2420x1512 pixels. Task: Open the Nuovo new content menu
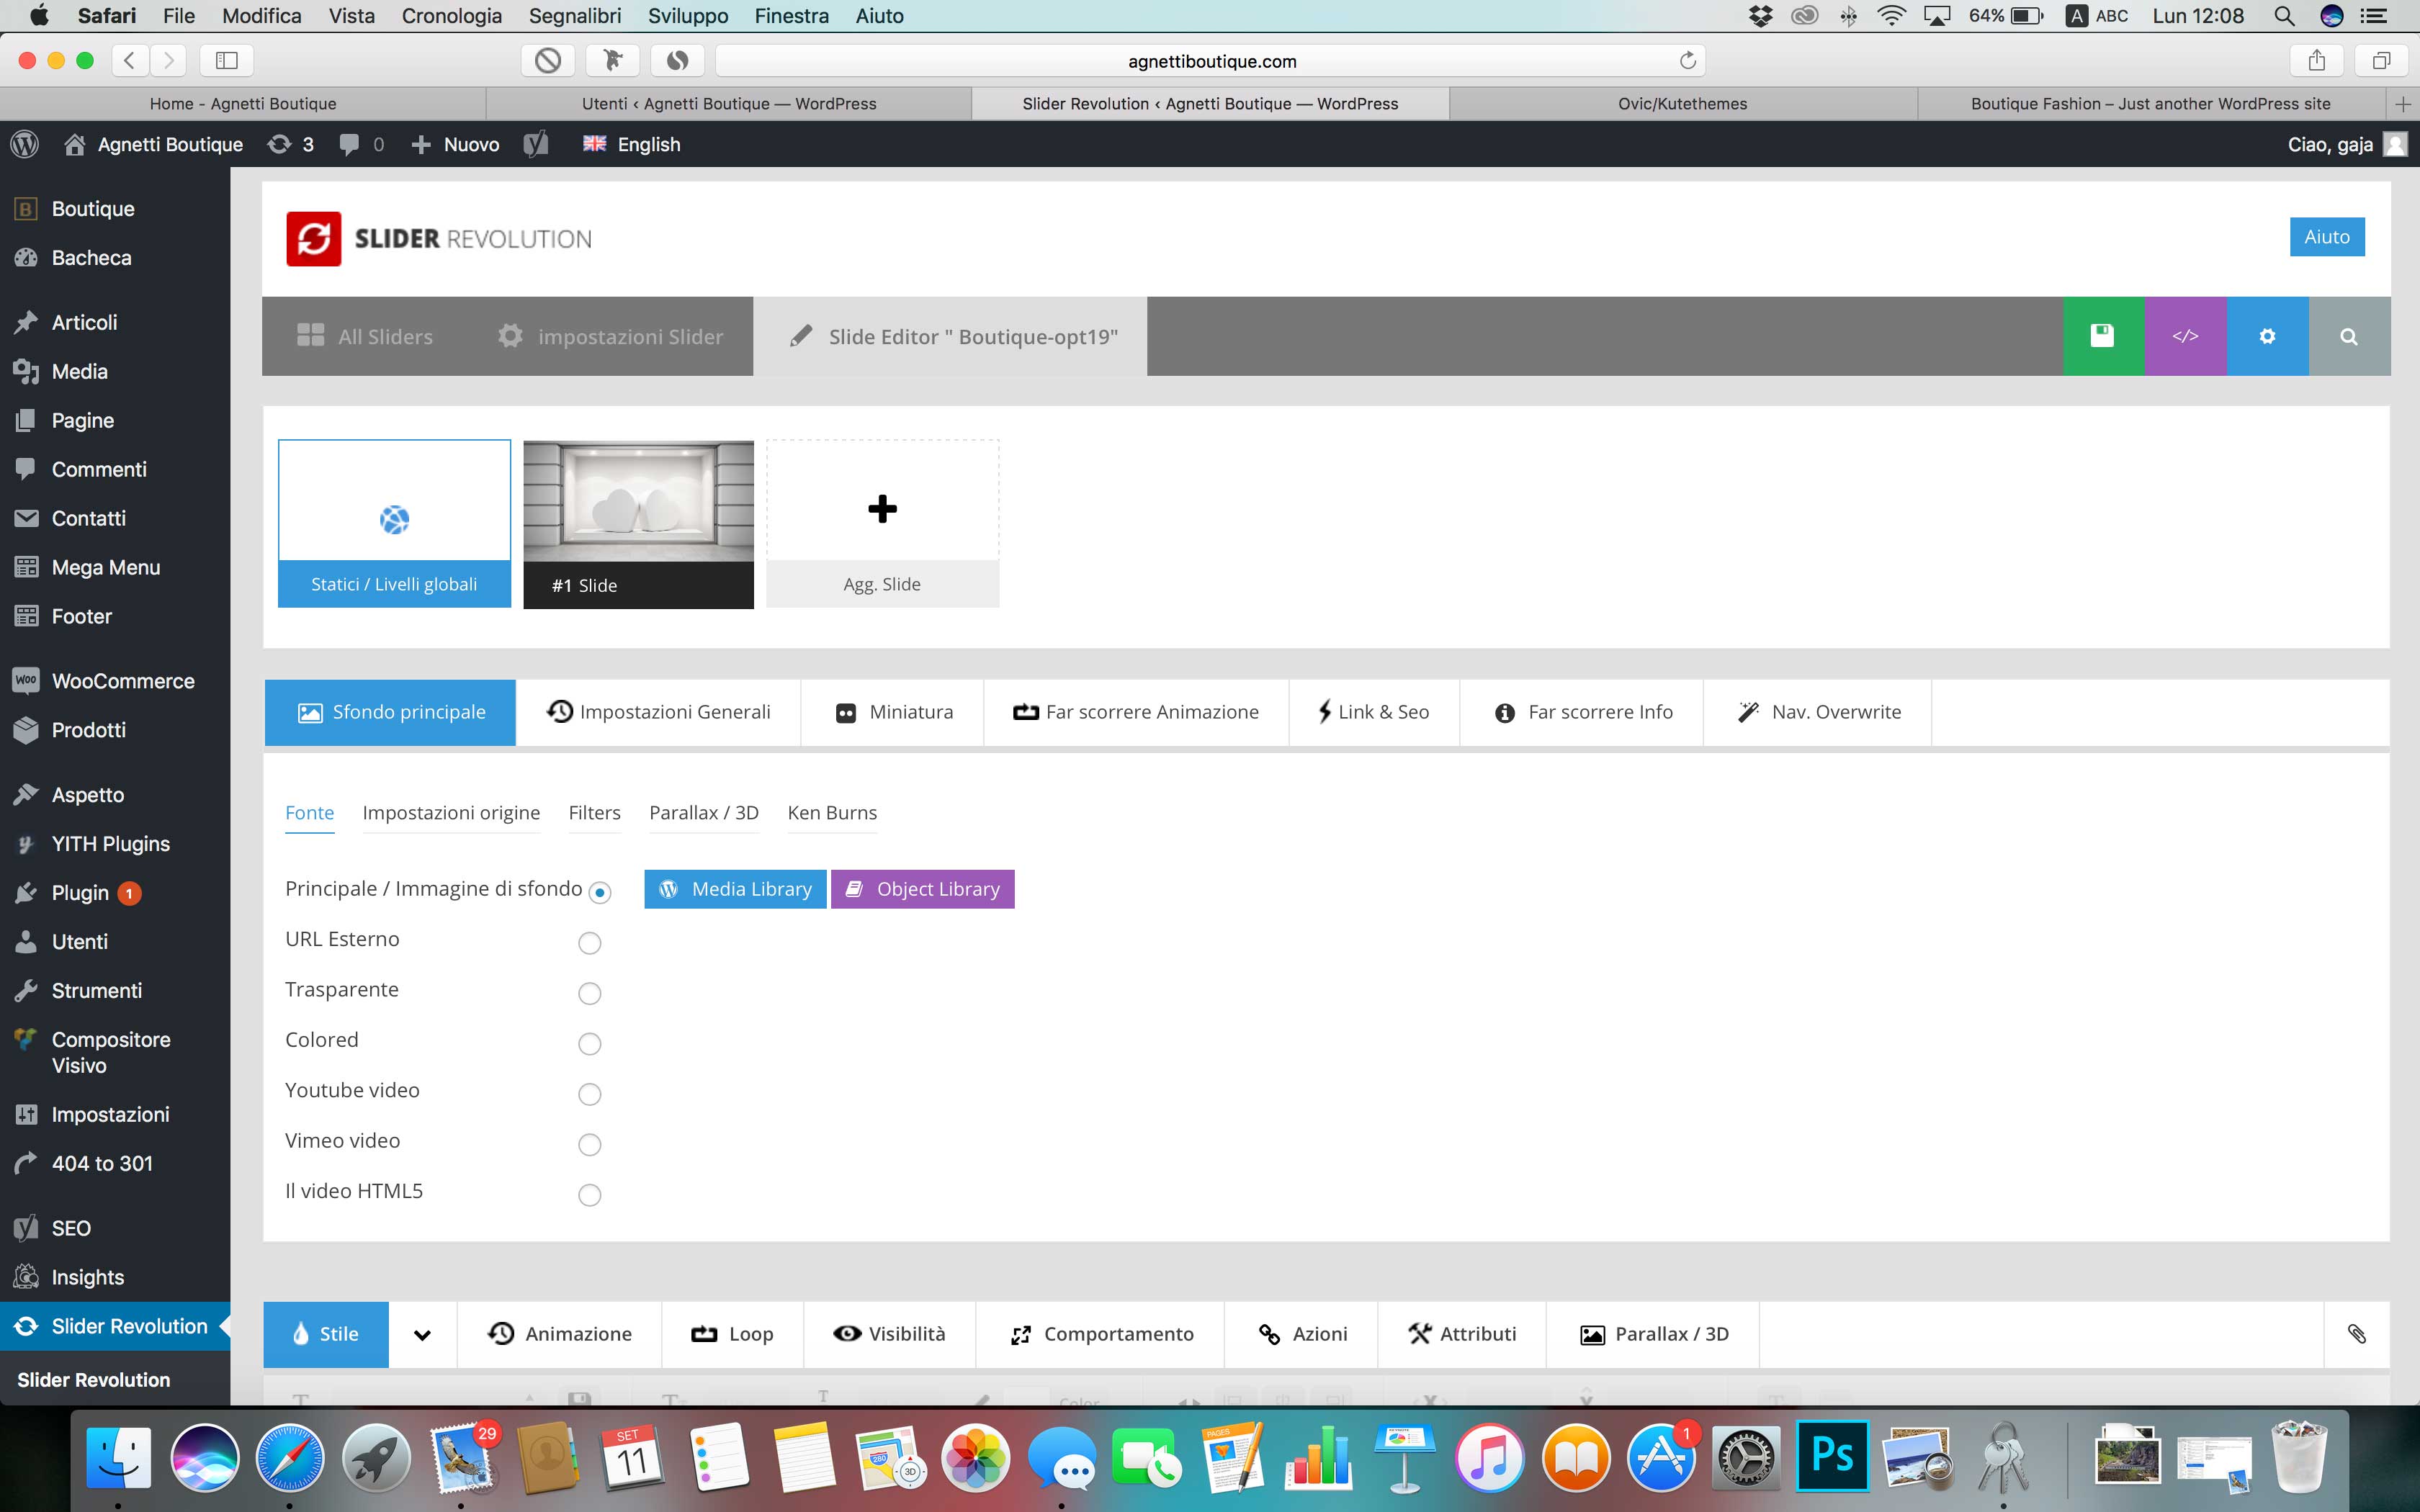pyautogui.click(x=455, y=144)
